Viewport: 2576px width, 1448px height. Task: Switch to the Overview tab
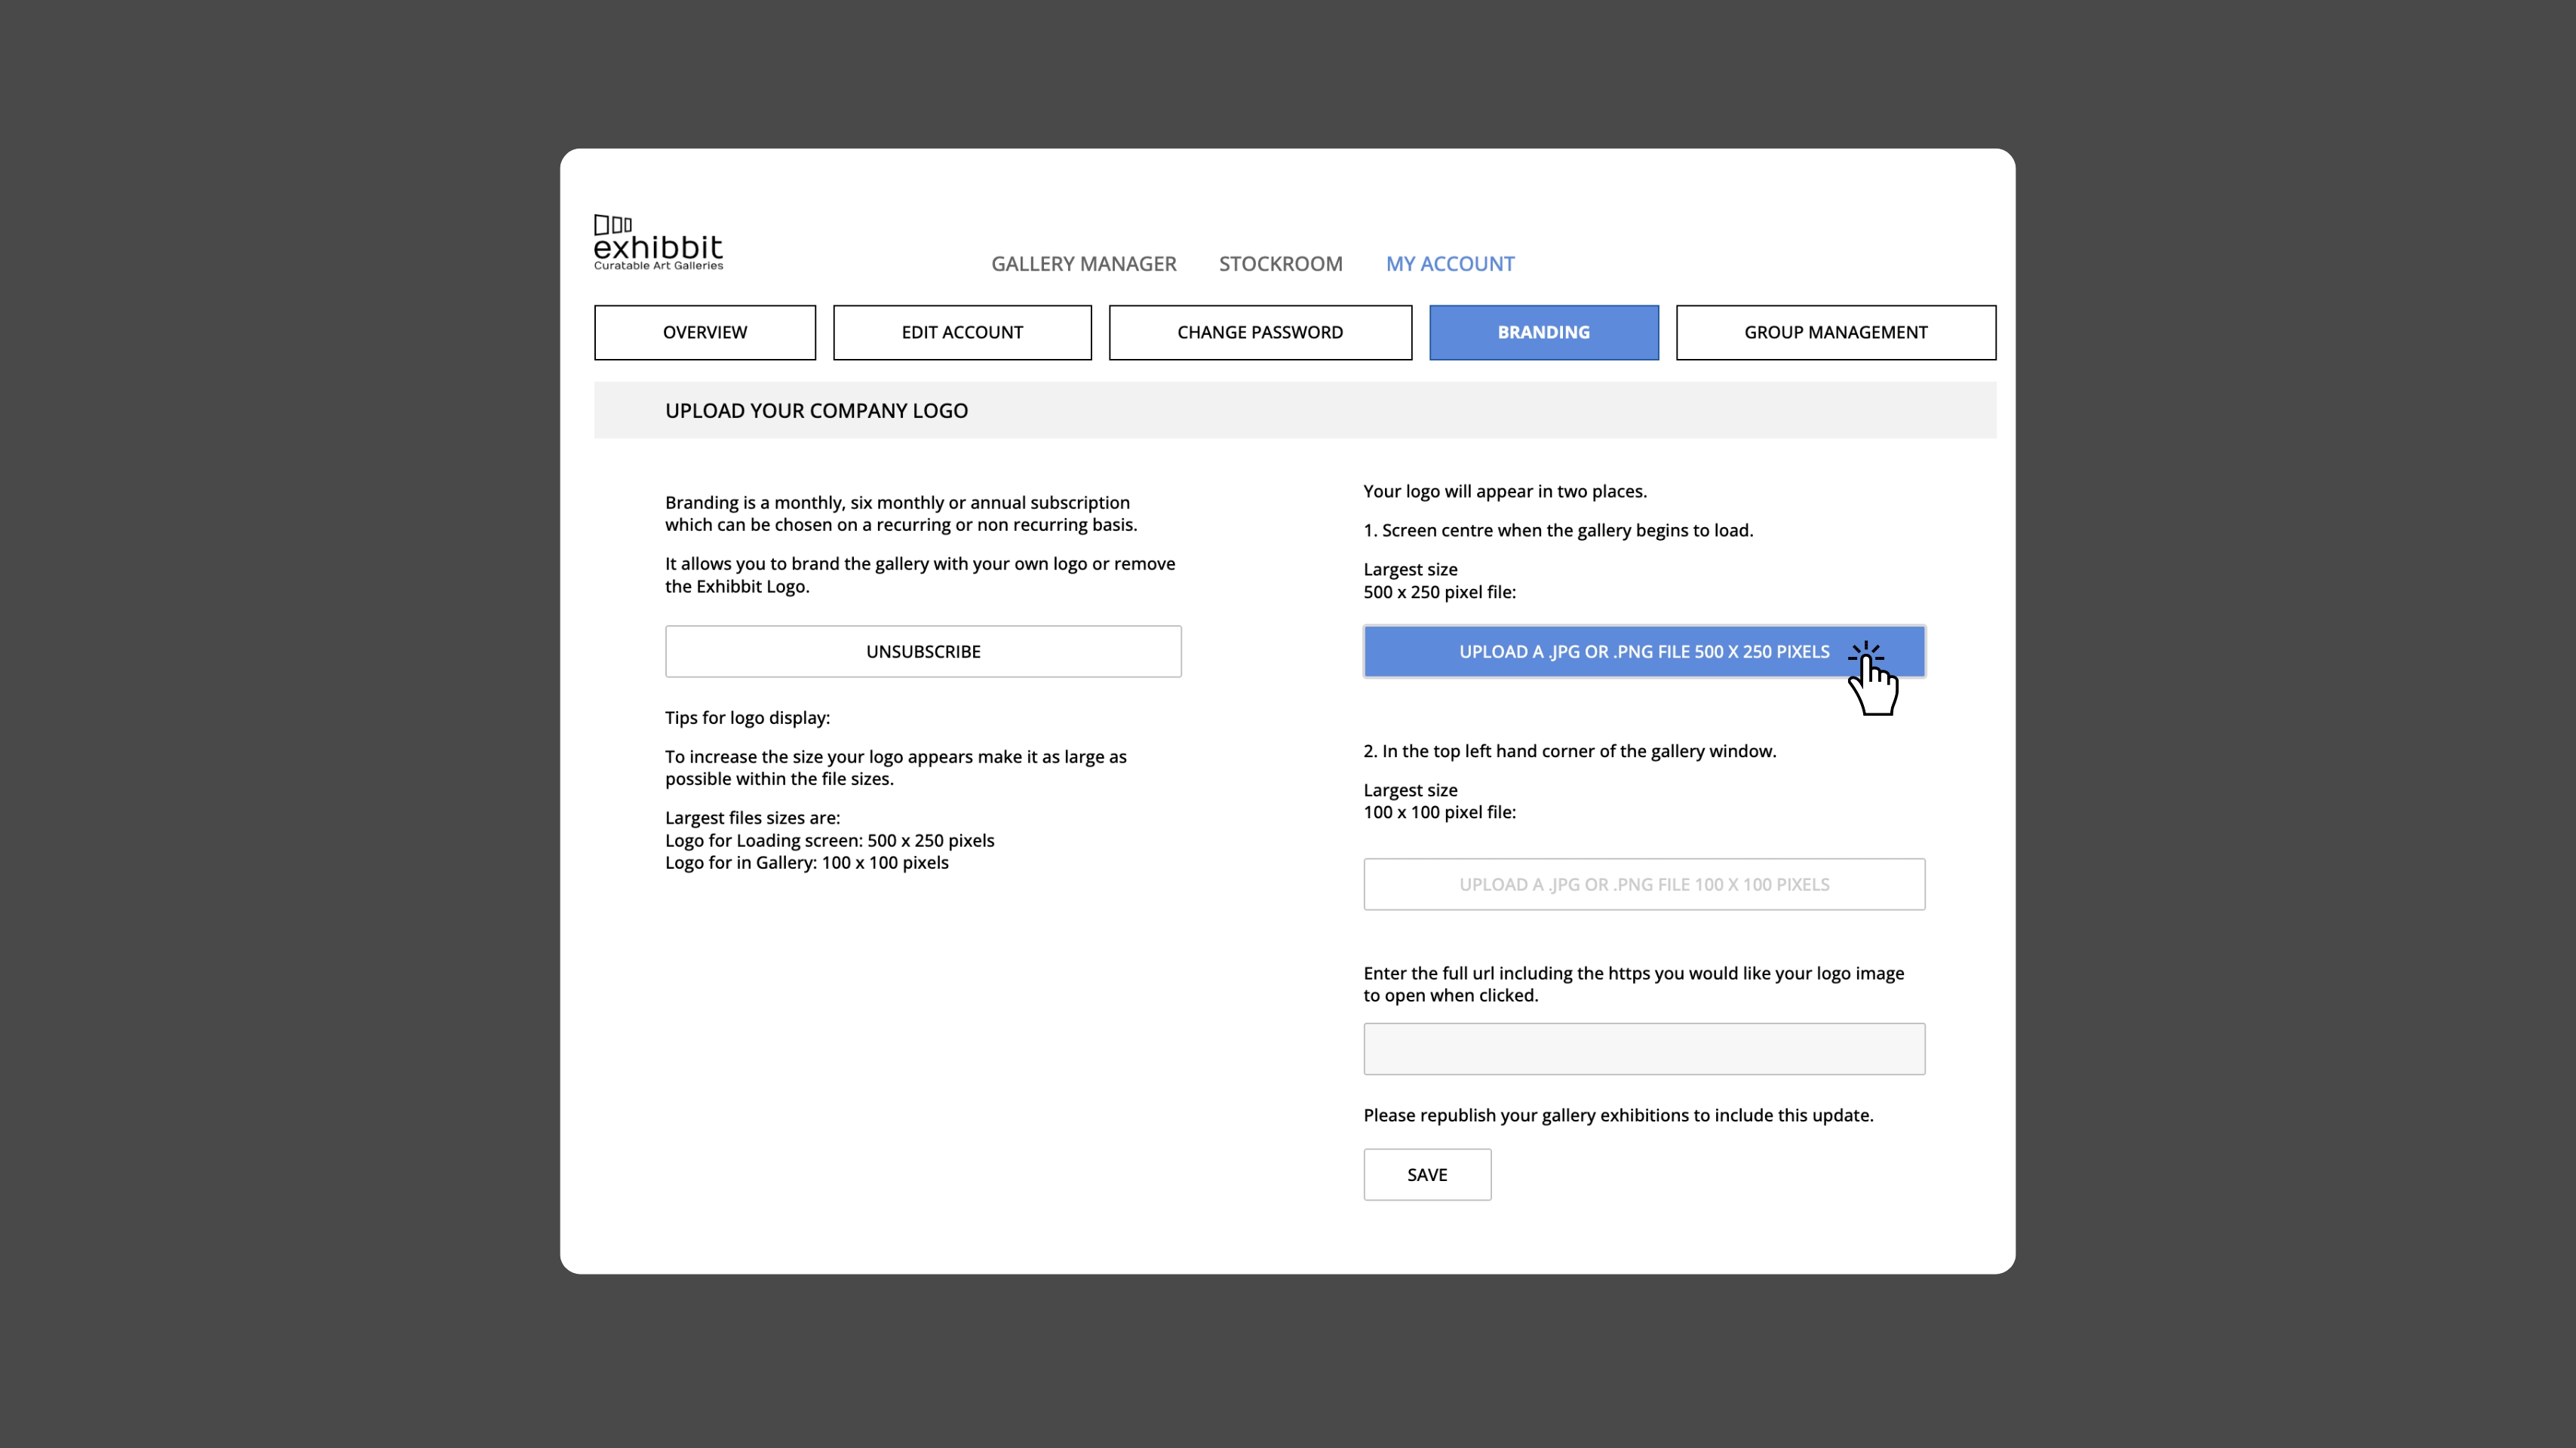tap(705, 332)
